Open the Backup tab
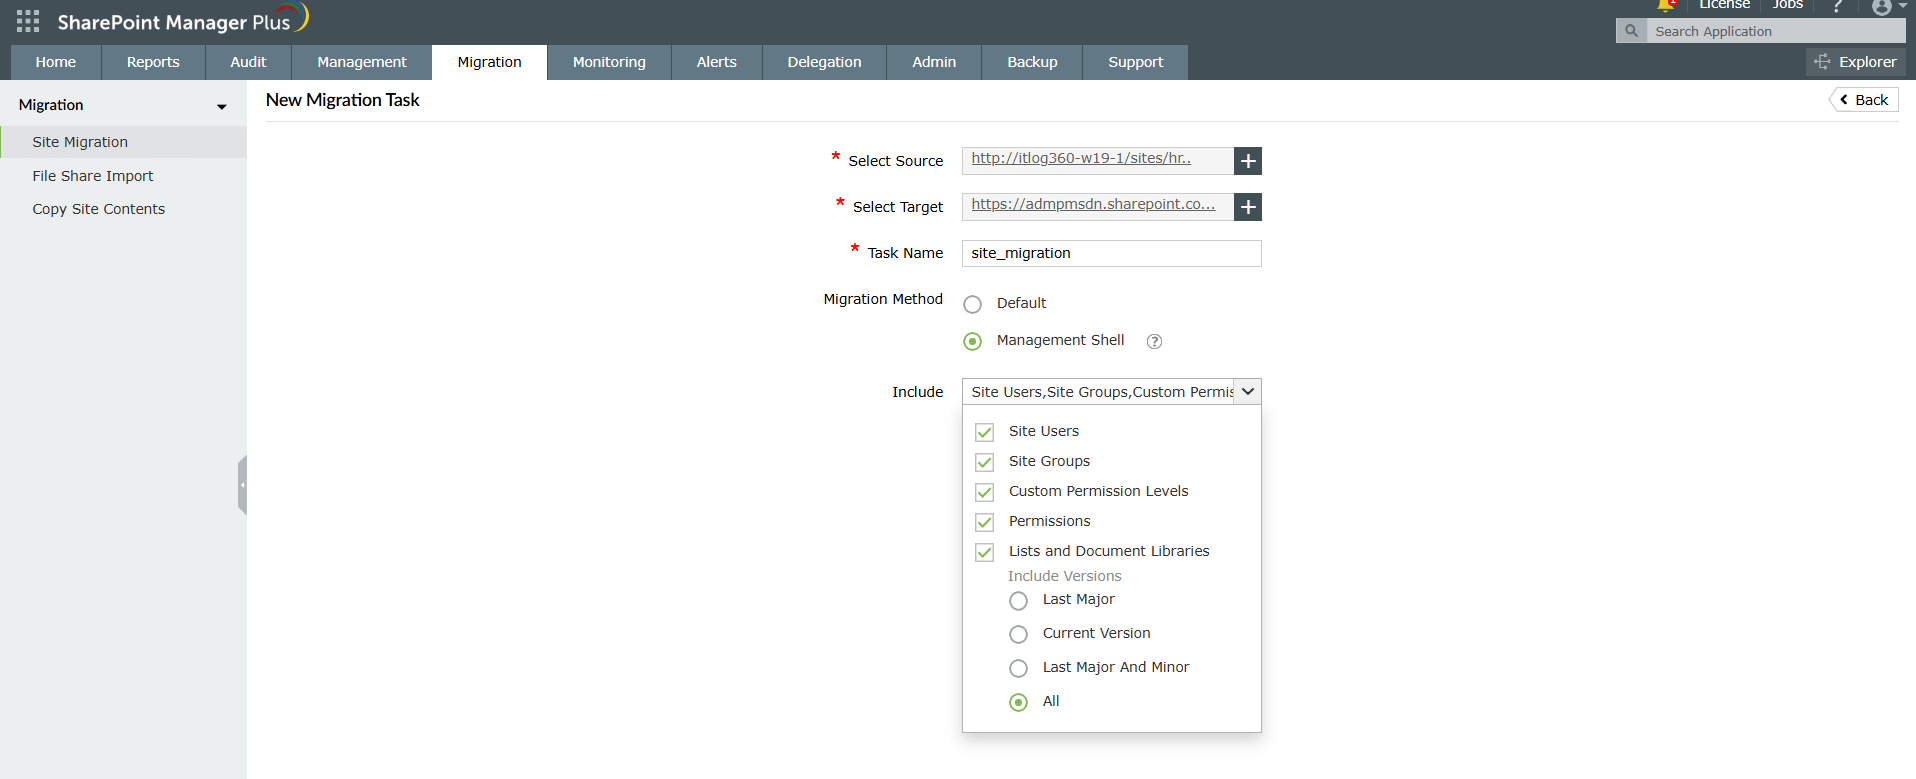Screen dimensions: 1916x779 pos(1032,62)
